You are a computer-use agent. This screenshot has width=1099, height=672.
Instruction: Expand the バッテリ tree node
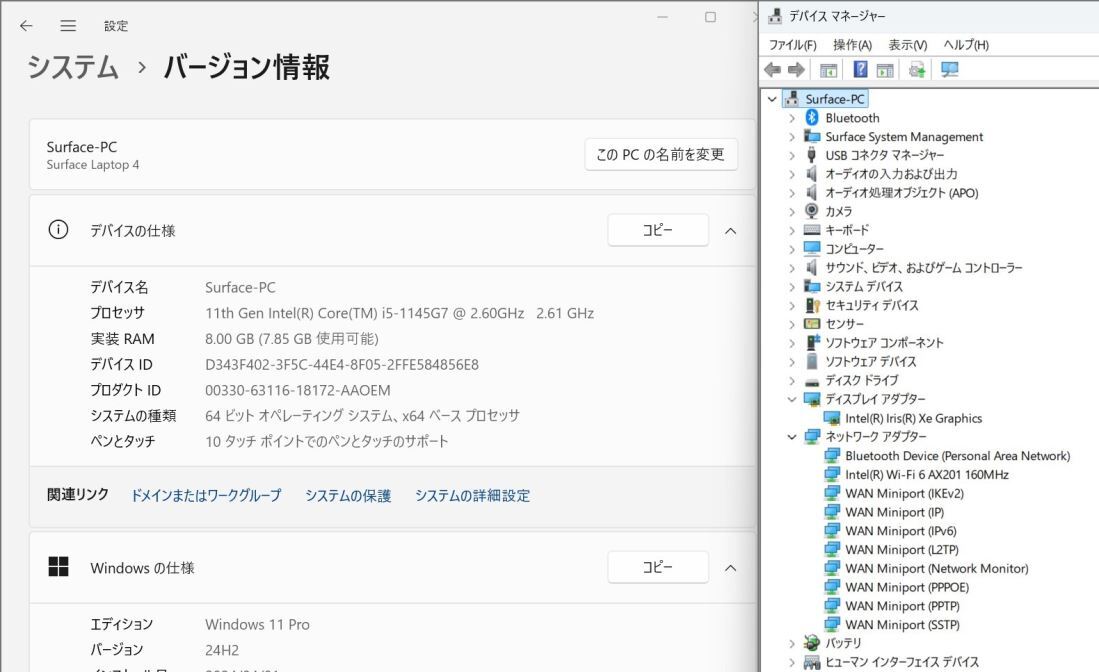[792, 643]
